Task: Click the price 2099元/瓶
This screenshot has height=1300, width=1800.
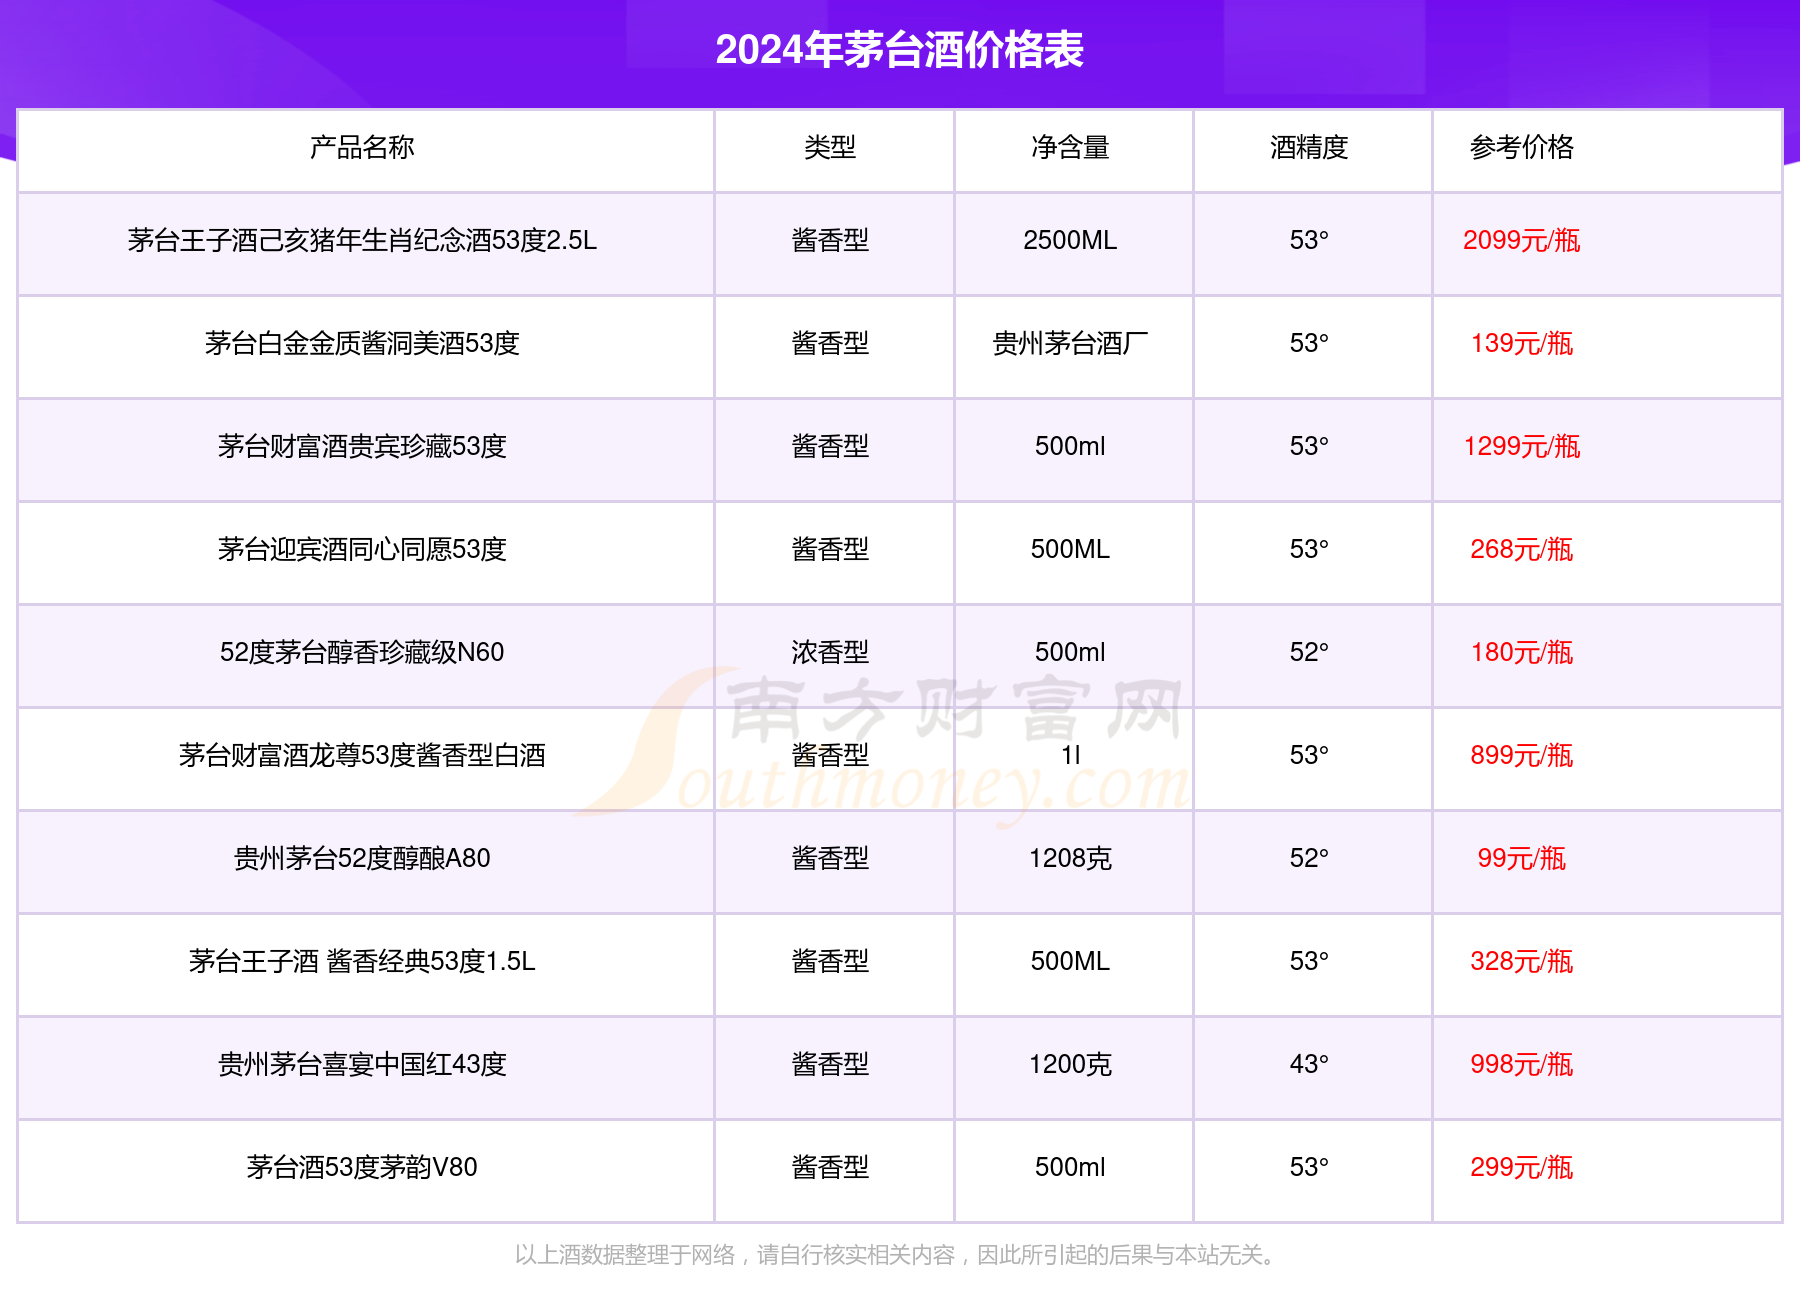Action: (1521, 241)
